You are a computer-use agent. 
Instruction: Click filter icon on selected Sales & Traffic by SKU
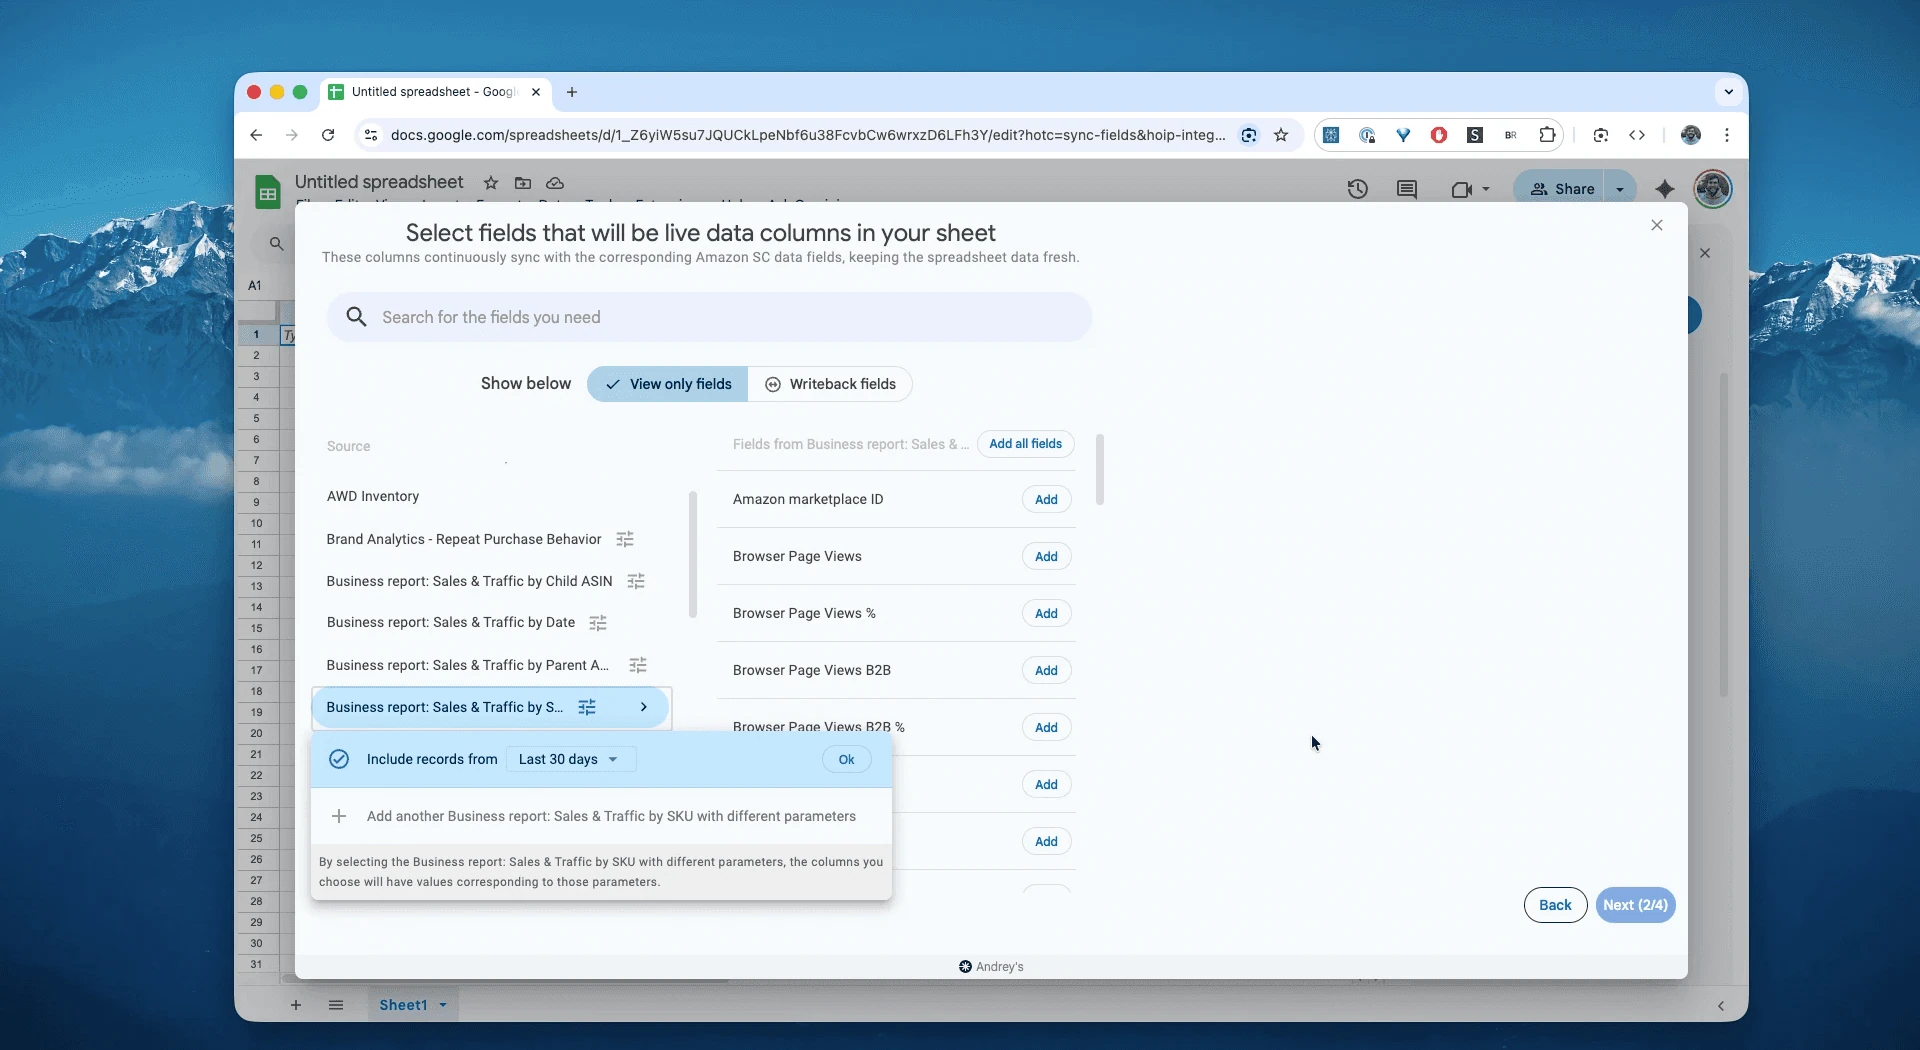[x=588, y=708]
